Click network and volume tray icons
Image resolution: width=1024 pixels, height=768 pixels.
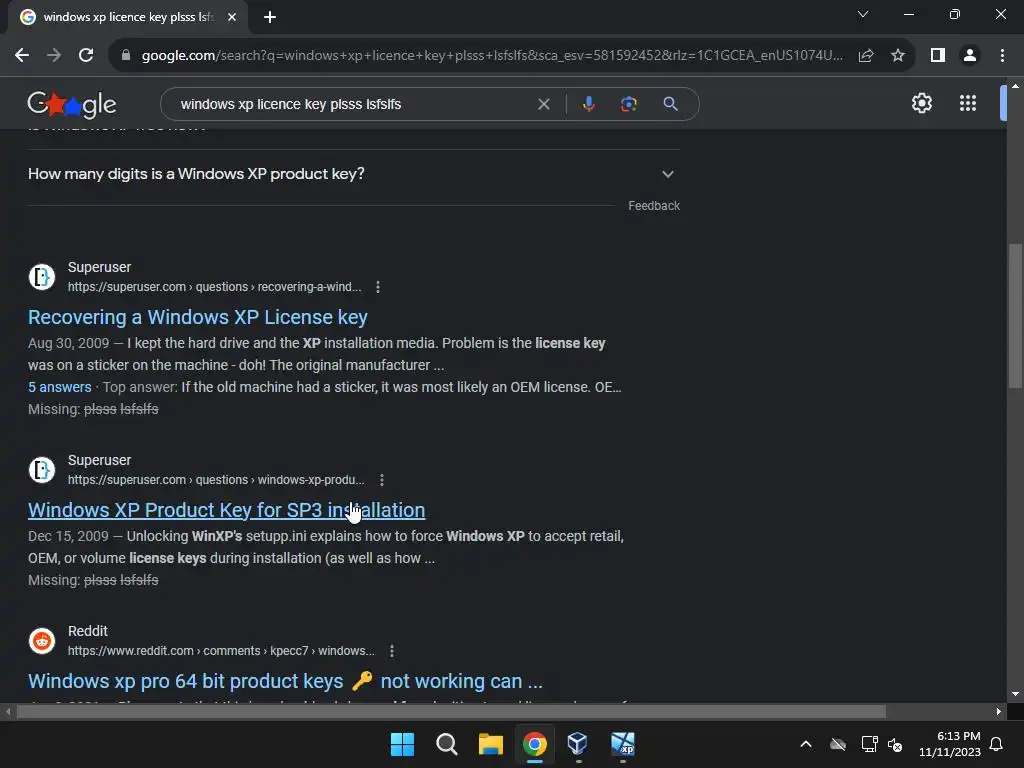tap(882, 744)
